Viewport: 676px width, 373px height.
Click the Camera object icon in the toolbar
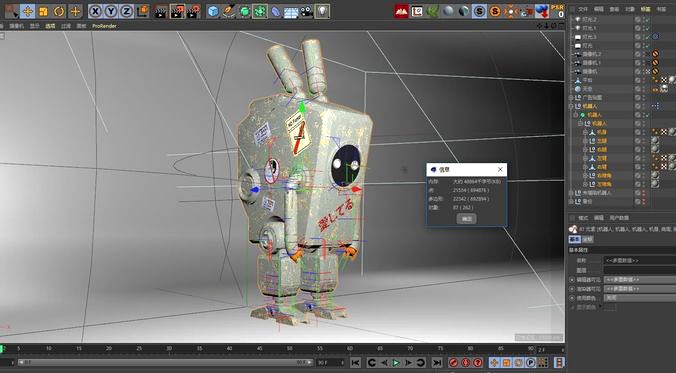[x=307, y=11]
